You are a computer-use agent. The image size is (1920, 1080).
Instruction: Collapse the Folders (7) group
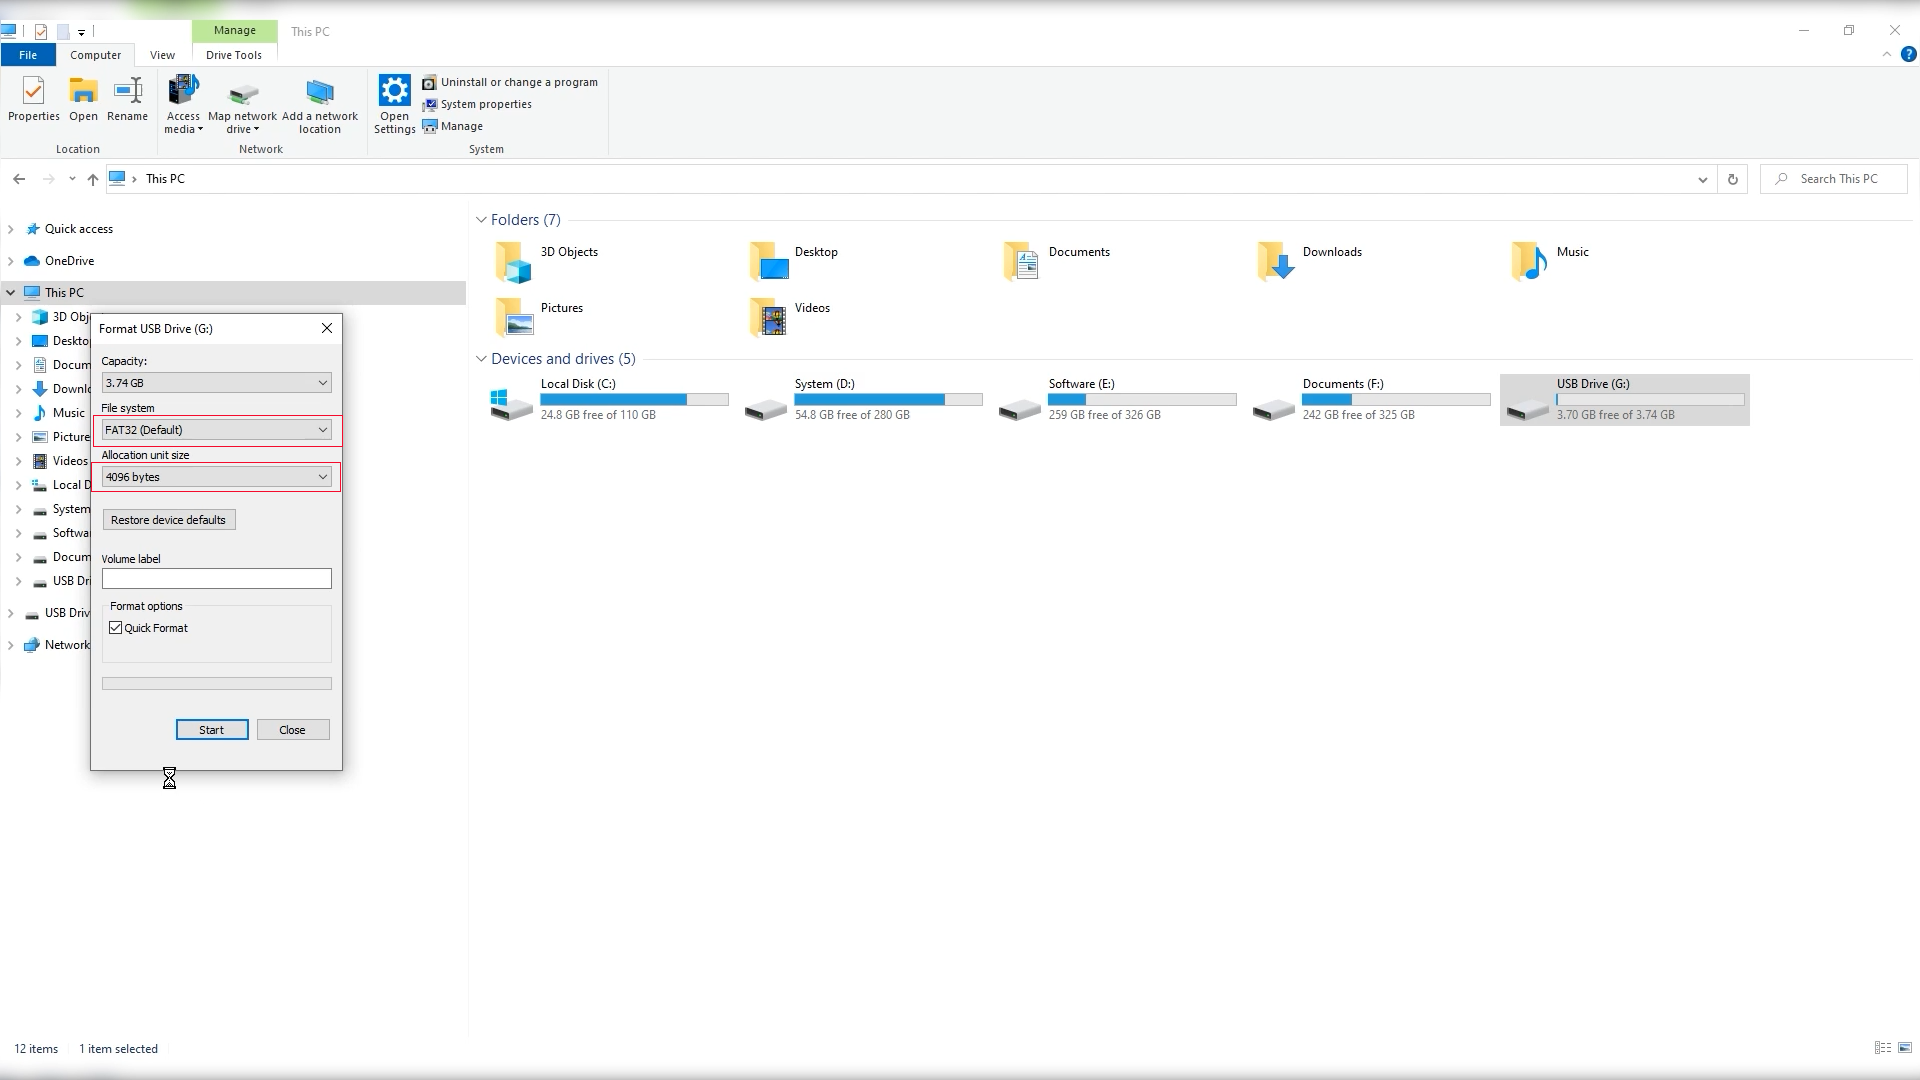point(481,220)
